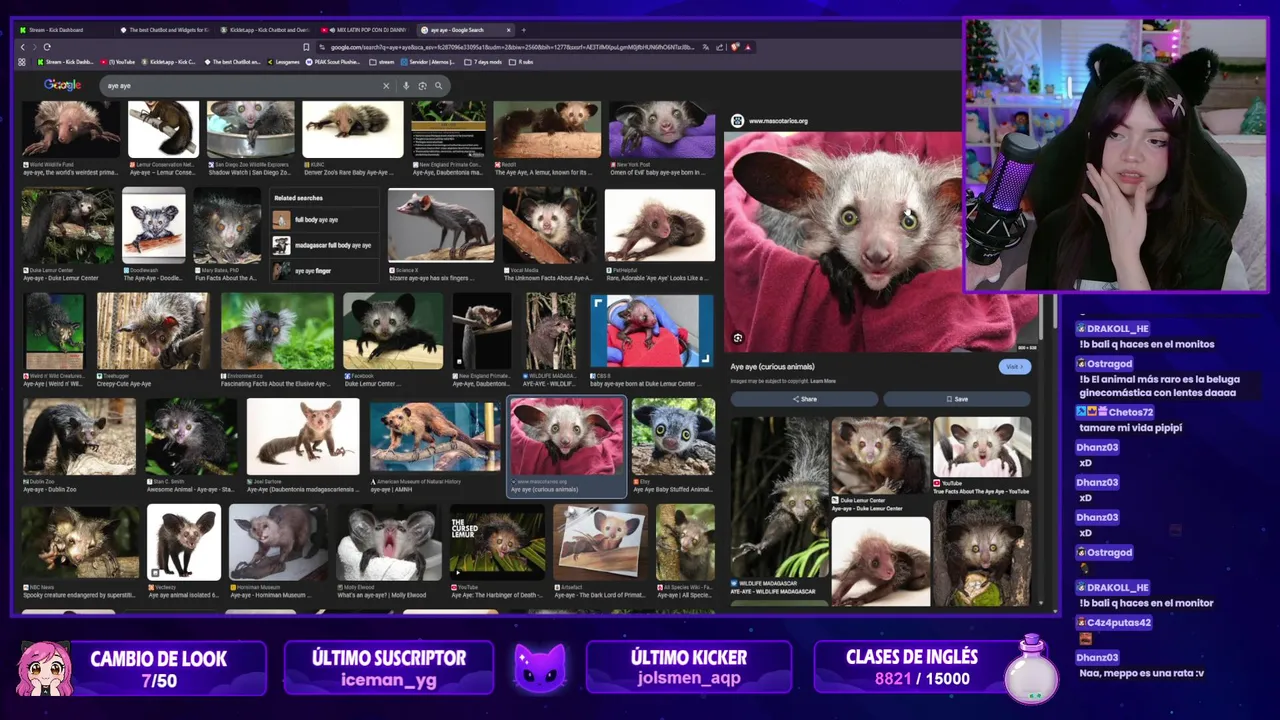
Task: Open the Etsy Aye Aye Baby Stuffed Animal thumbnail
Action: click(673, 437)
